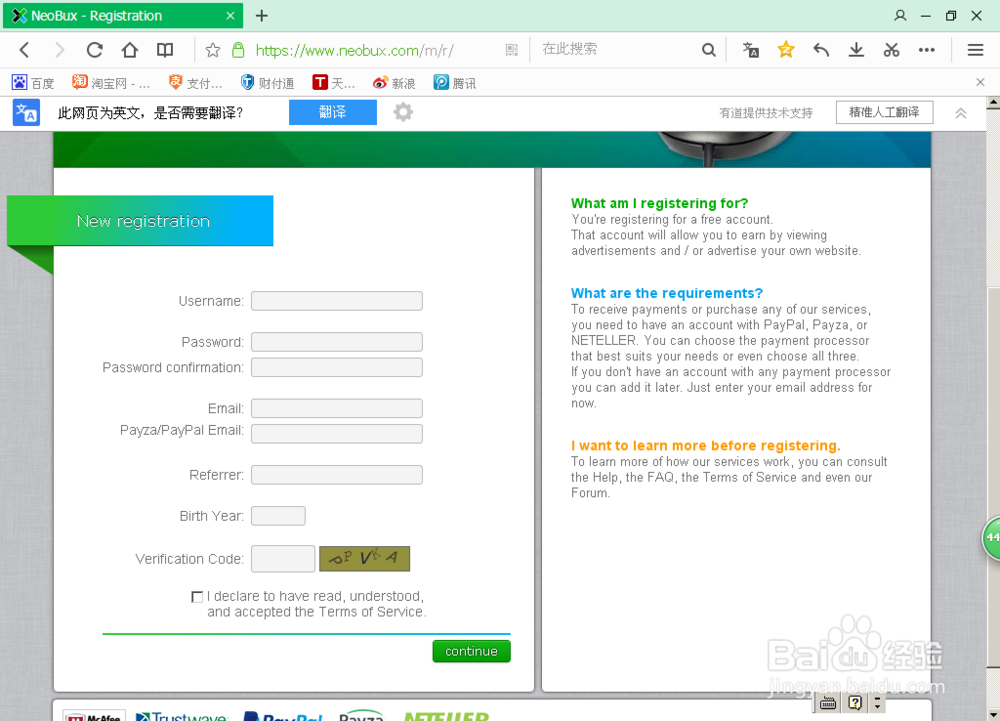
Task: Click the Verification Code input field
Action: (x=283, y=558)
